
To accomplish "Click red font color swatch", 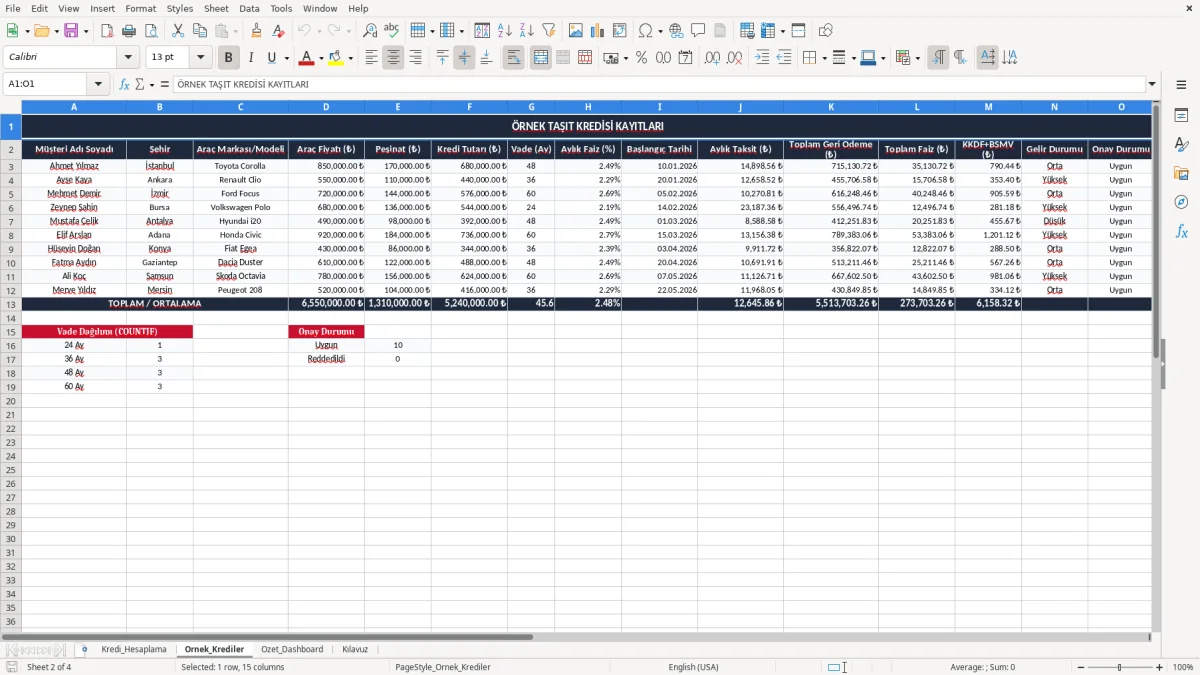I will pyautogui.click(x=307, y=58).
